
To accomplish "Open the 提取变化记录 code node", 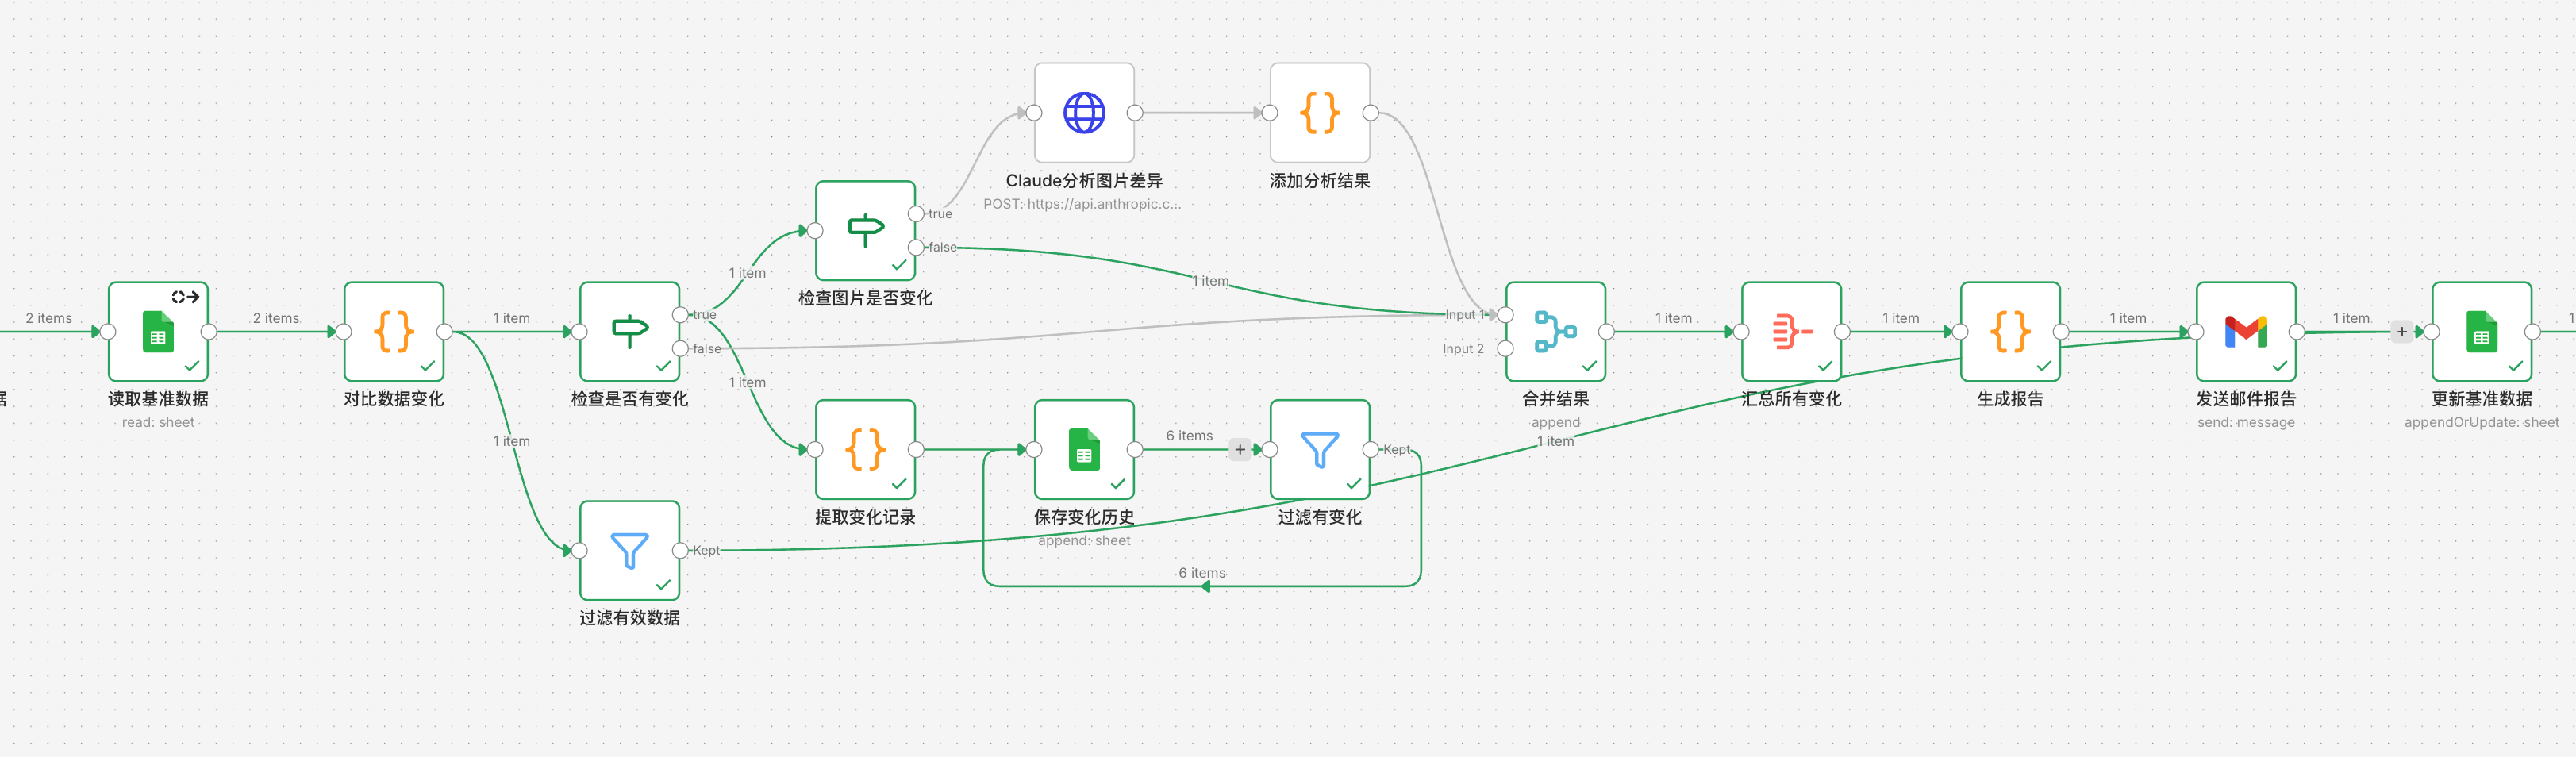I will (x=865, y=450).
